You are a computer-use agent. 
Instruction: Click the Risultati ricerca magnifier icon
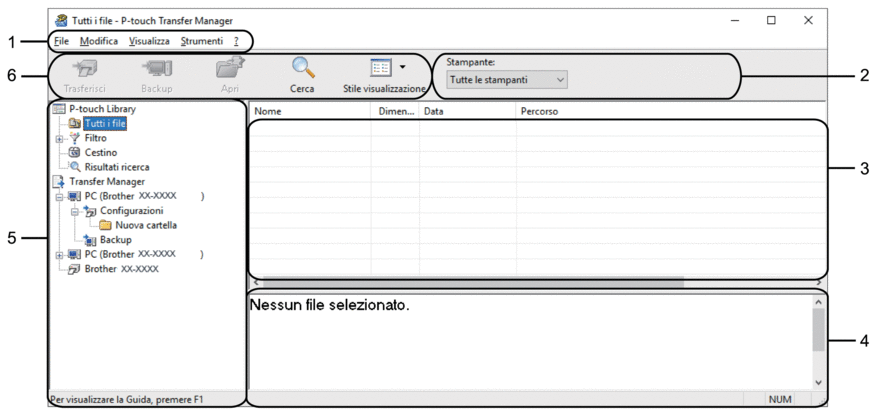[75, 167]
